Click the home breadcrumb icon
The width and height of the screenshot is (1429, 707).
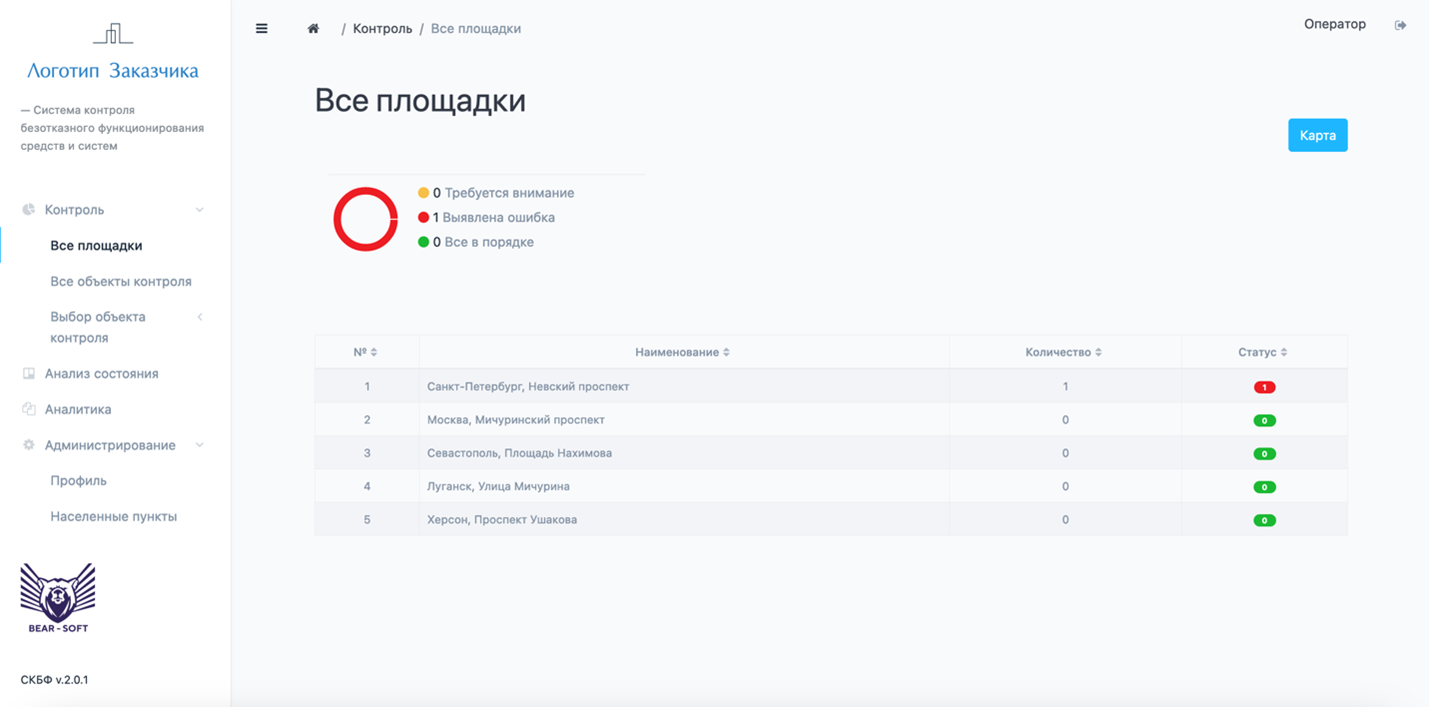pyautogui.click(x=312, y=28)
